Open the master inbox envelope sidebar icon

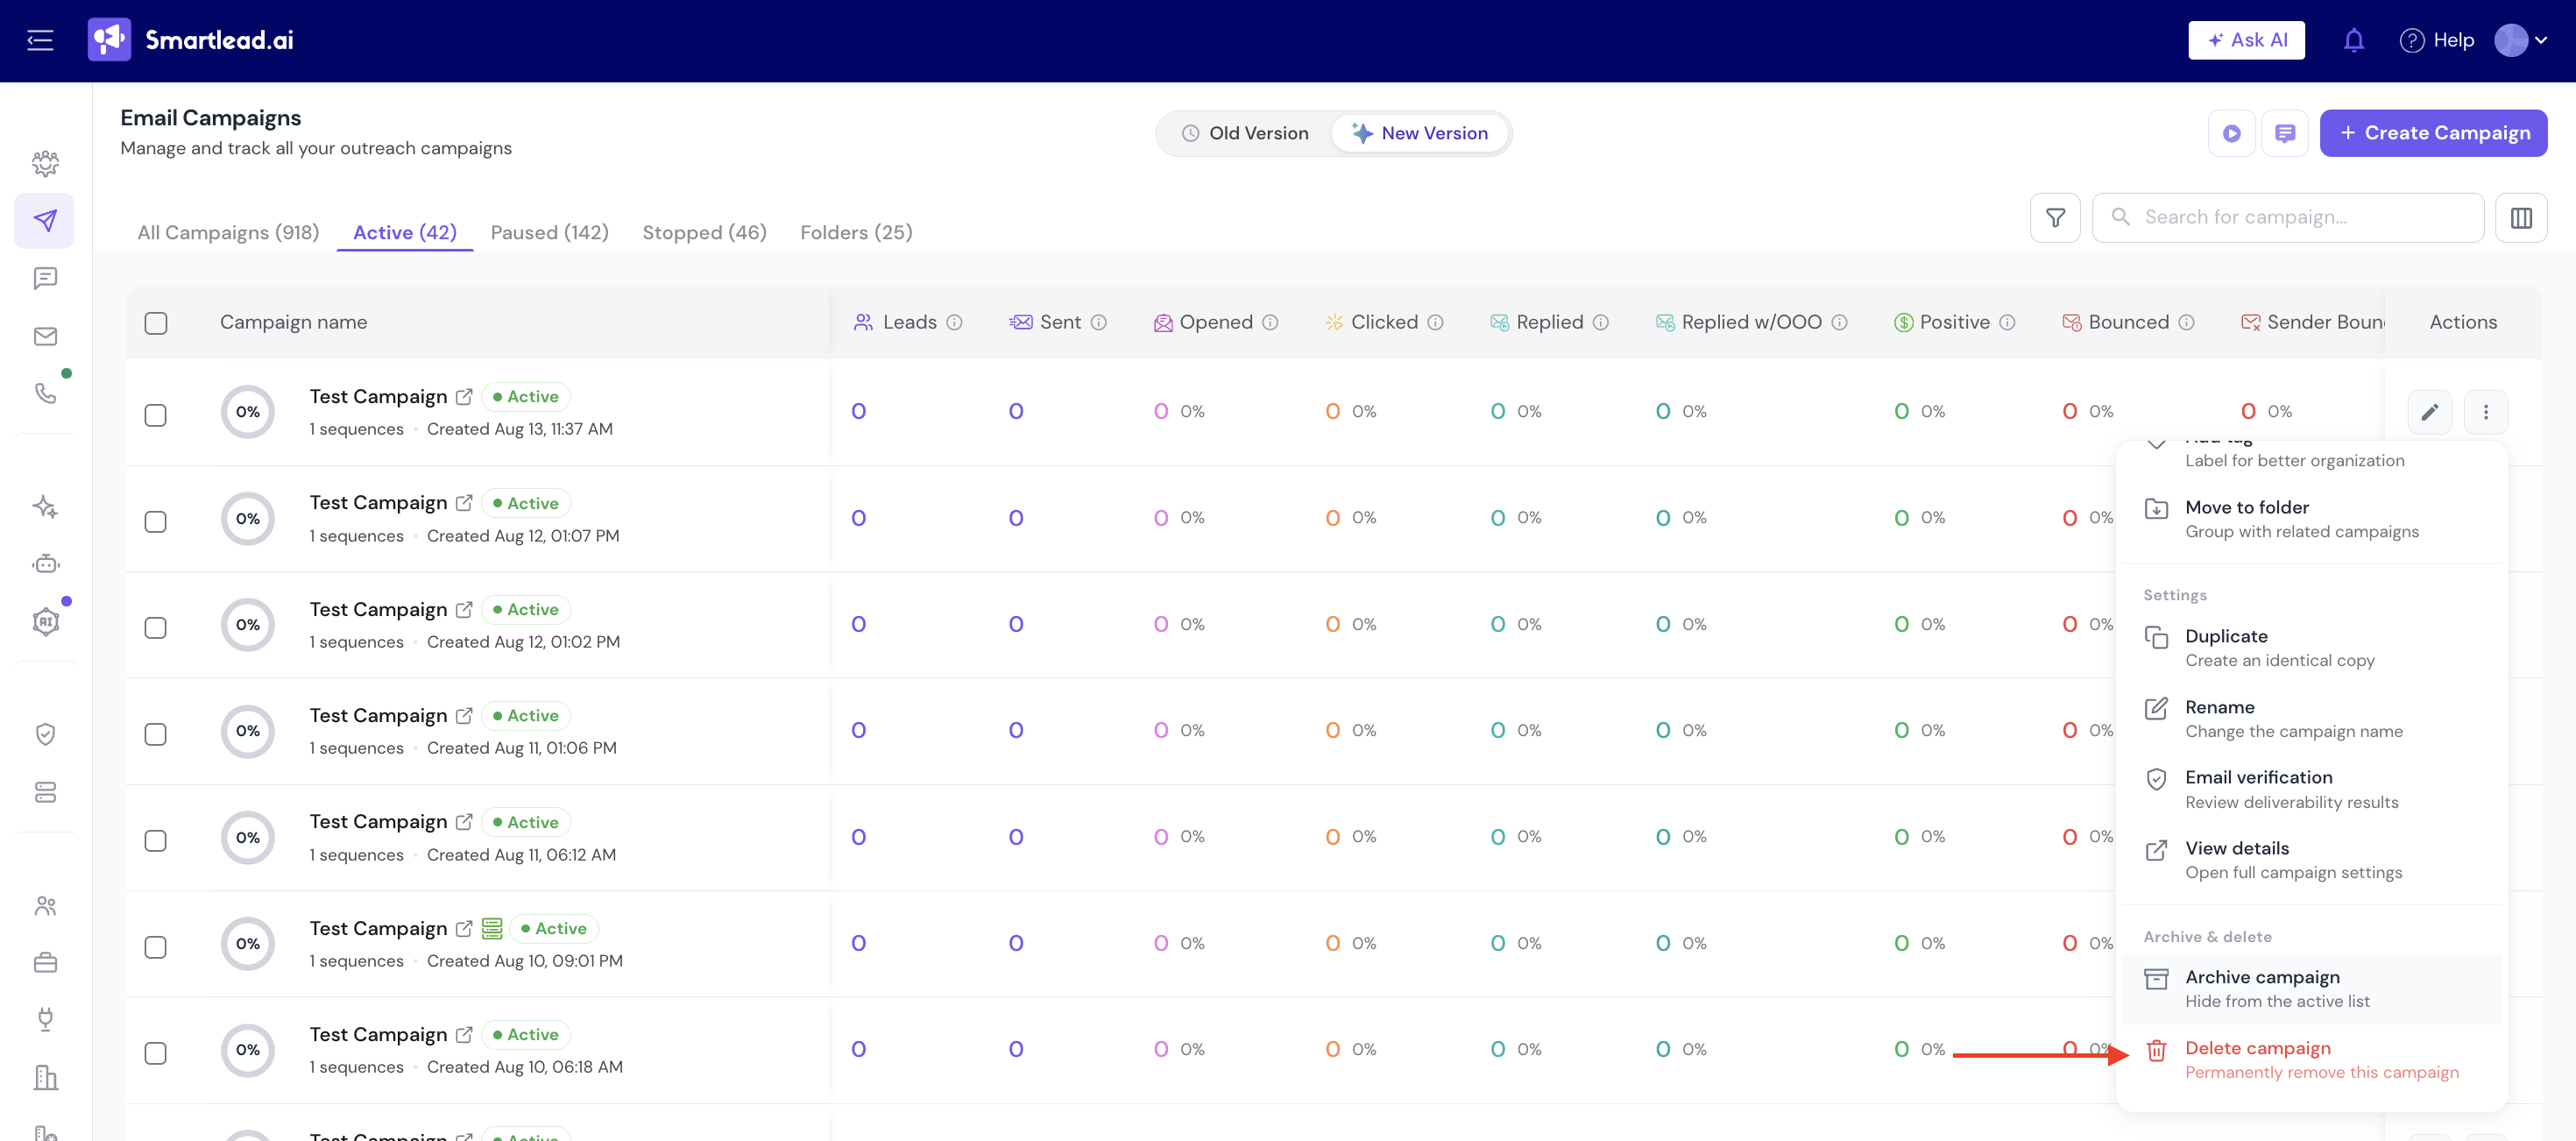[x=45, y=336]
